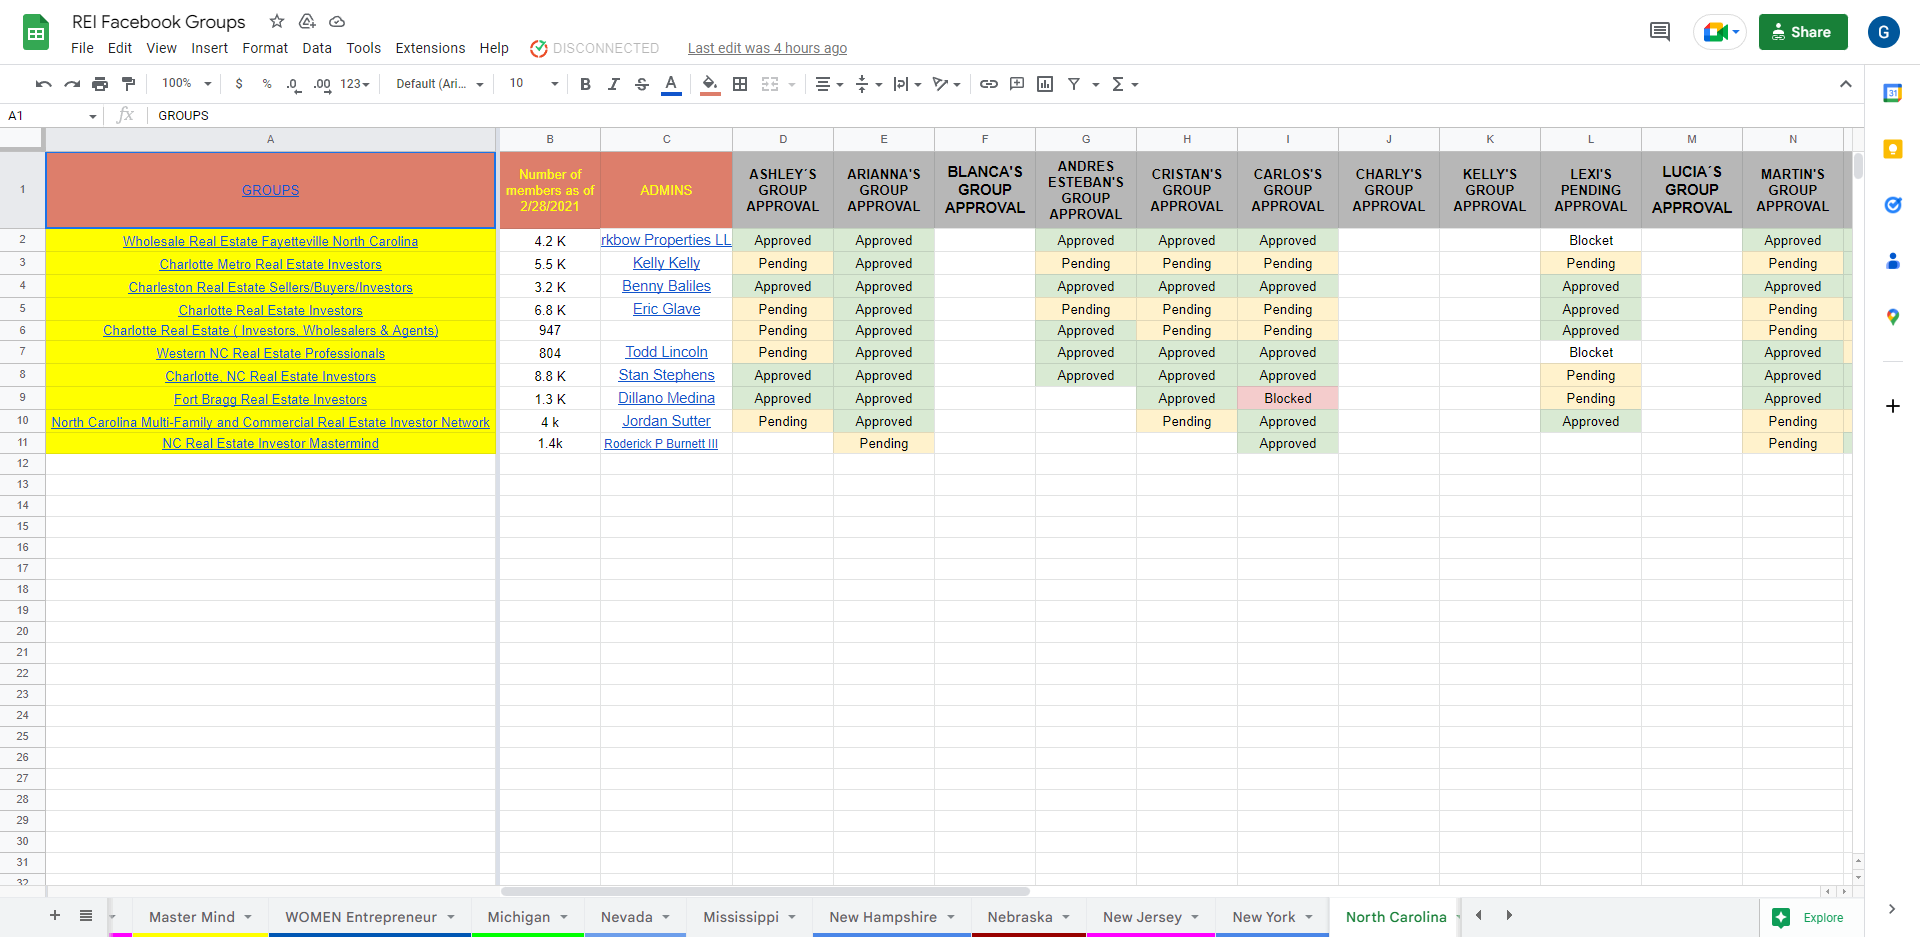Click the Explore button
The image size is (1920, 937).
1808,917
